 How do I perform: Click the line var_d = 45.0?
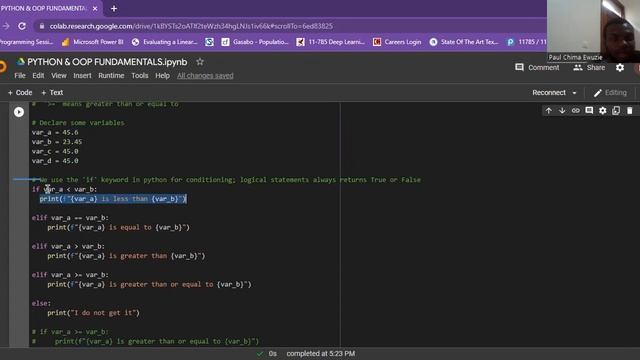click(x=55, y=161)
